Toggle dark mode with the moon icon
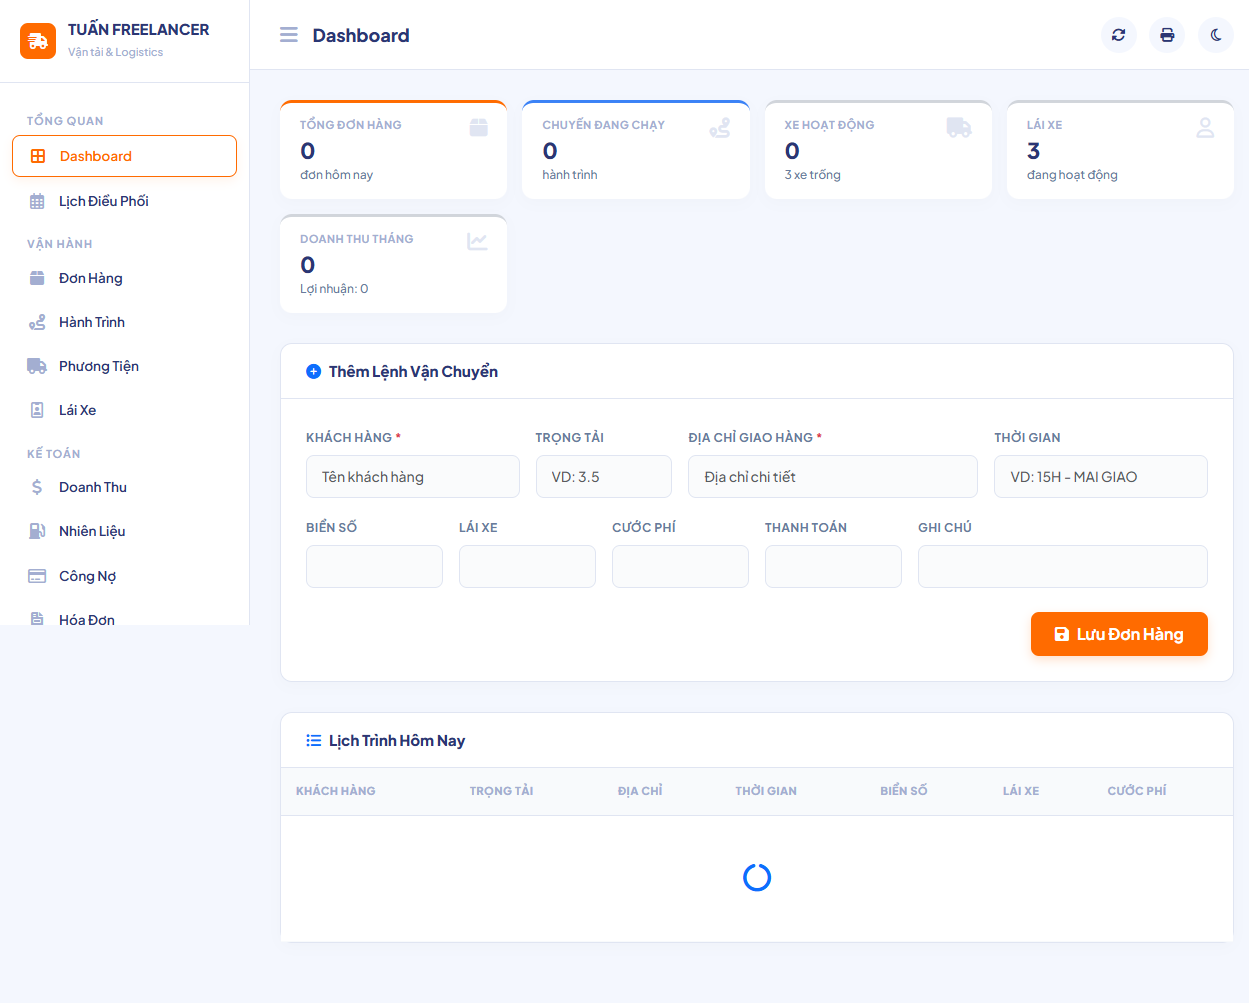This screenshot has height=1003, width=1249. (1216, 35)
